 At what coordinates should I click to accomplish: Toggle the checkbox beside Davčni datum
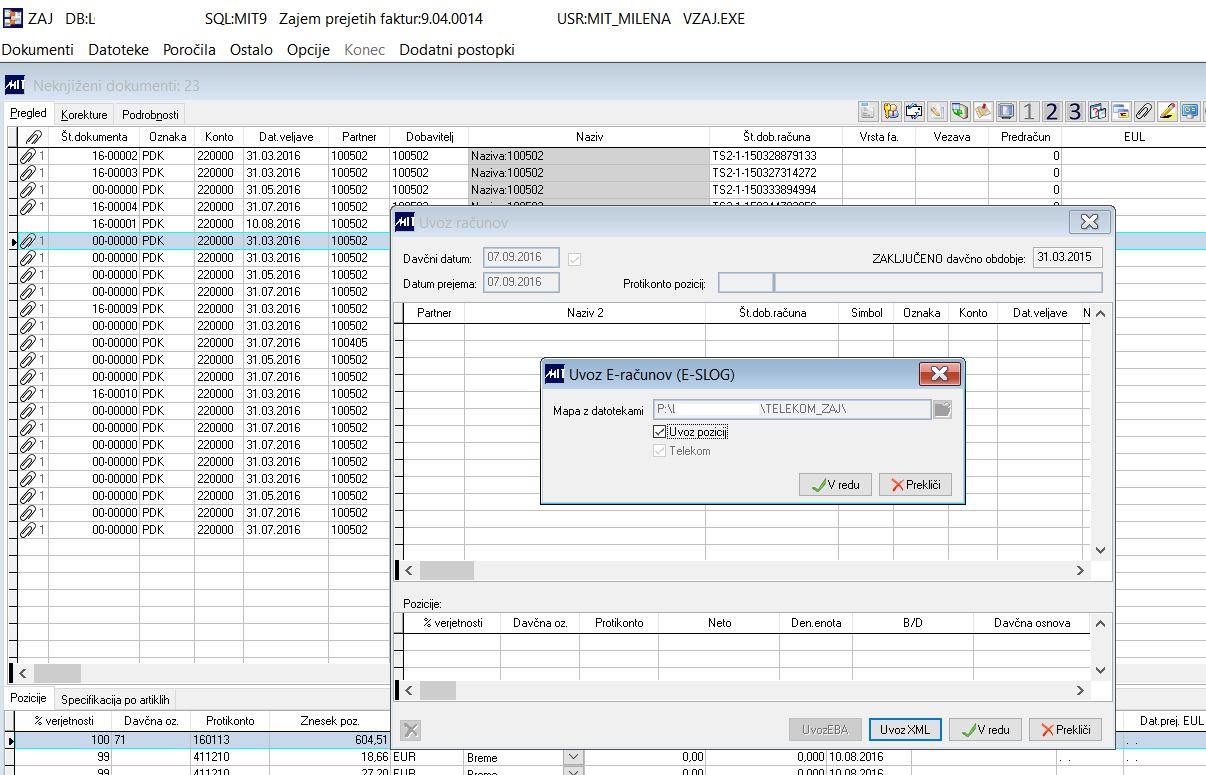click(x=574, y=259)
